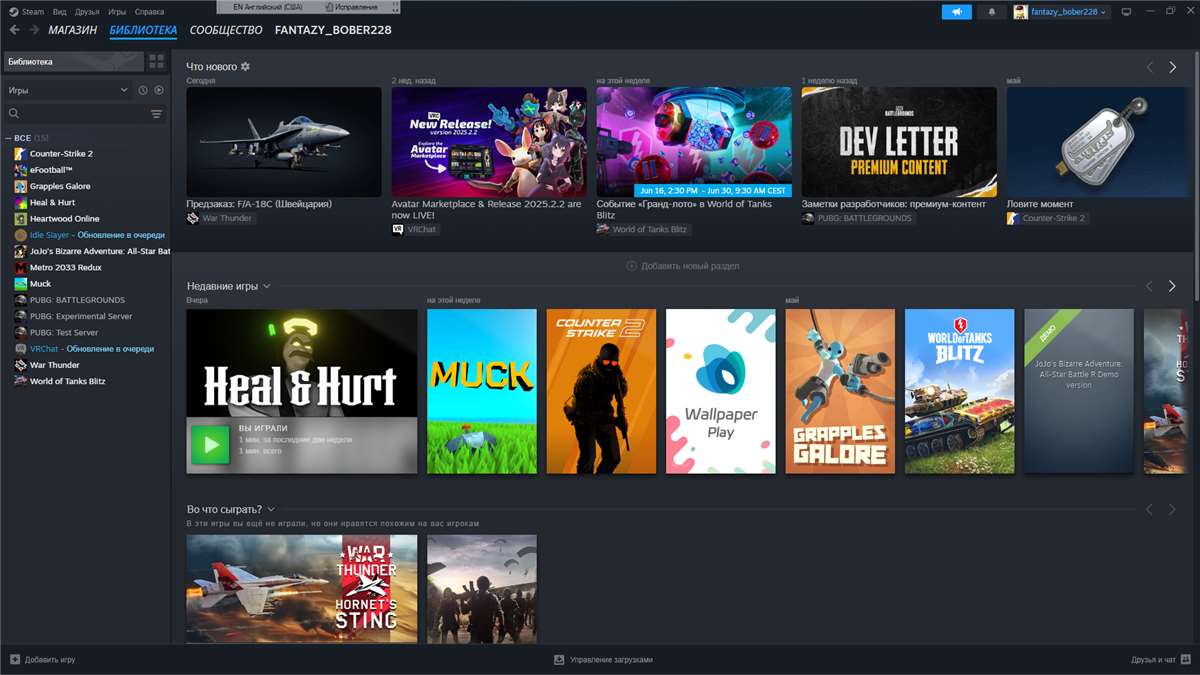Click the Библиотека home button

click(74, 62)
